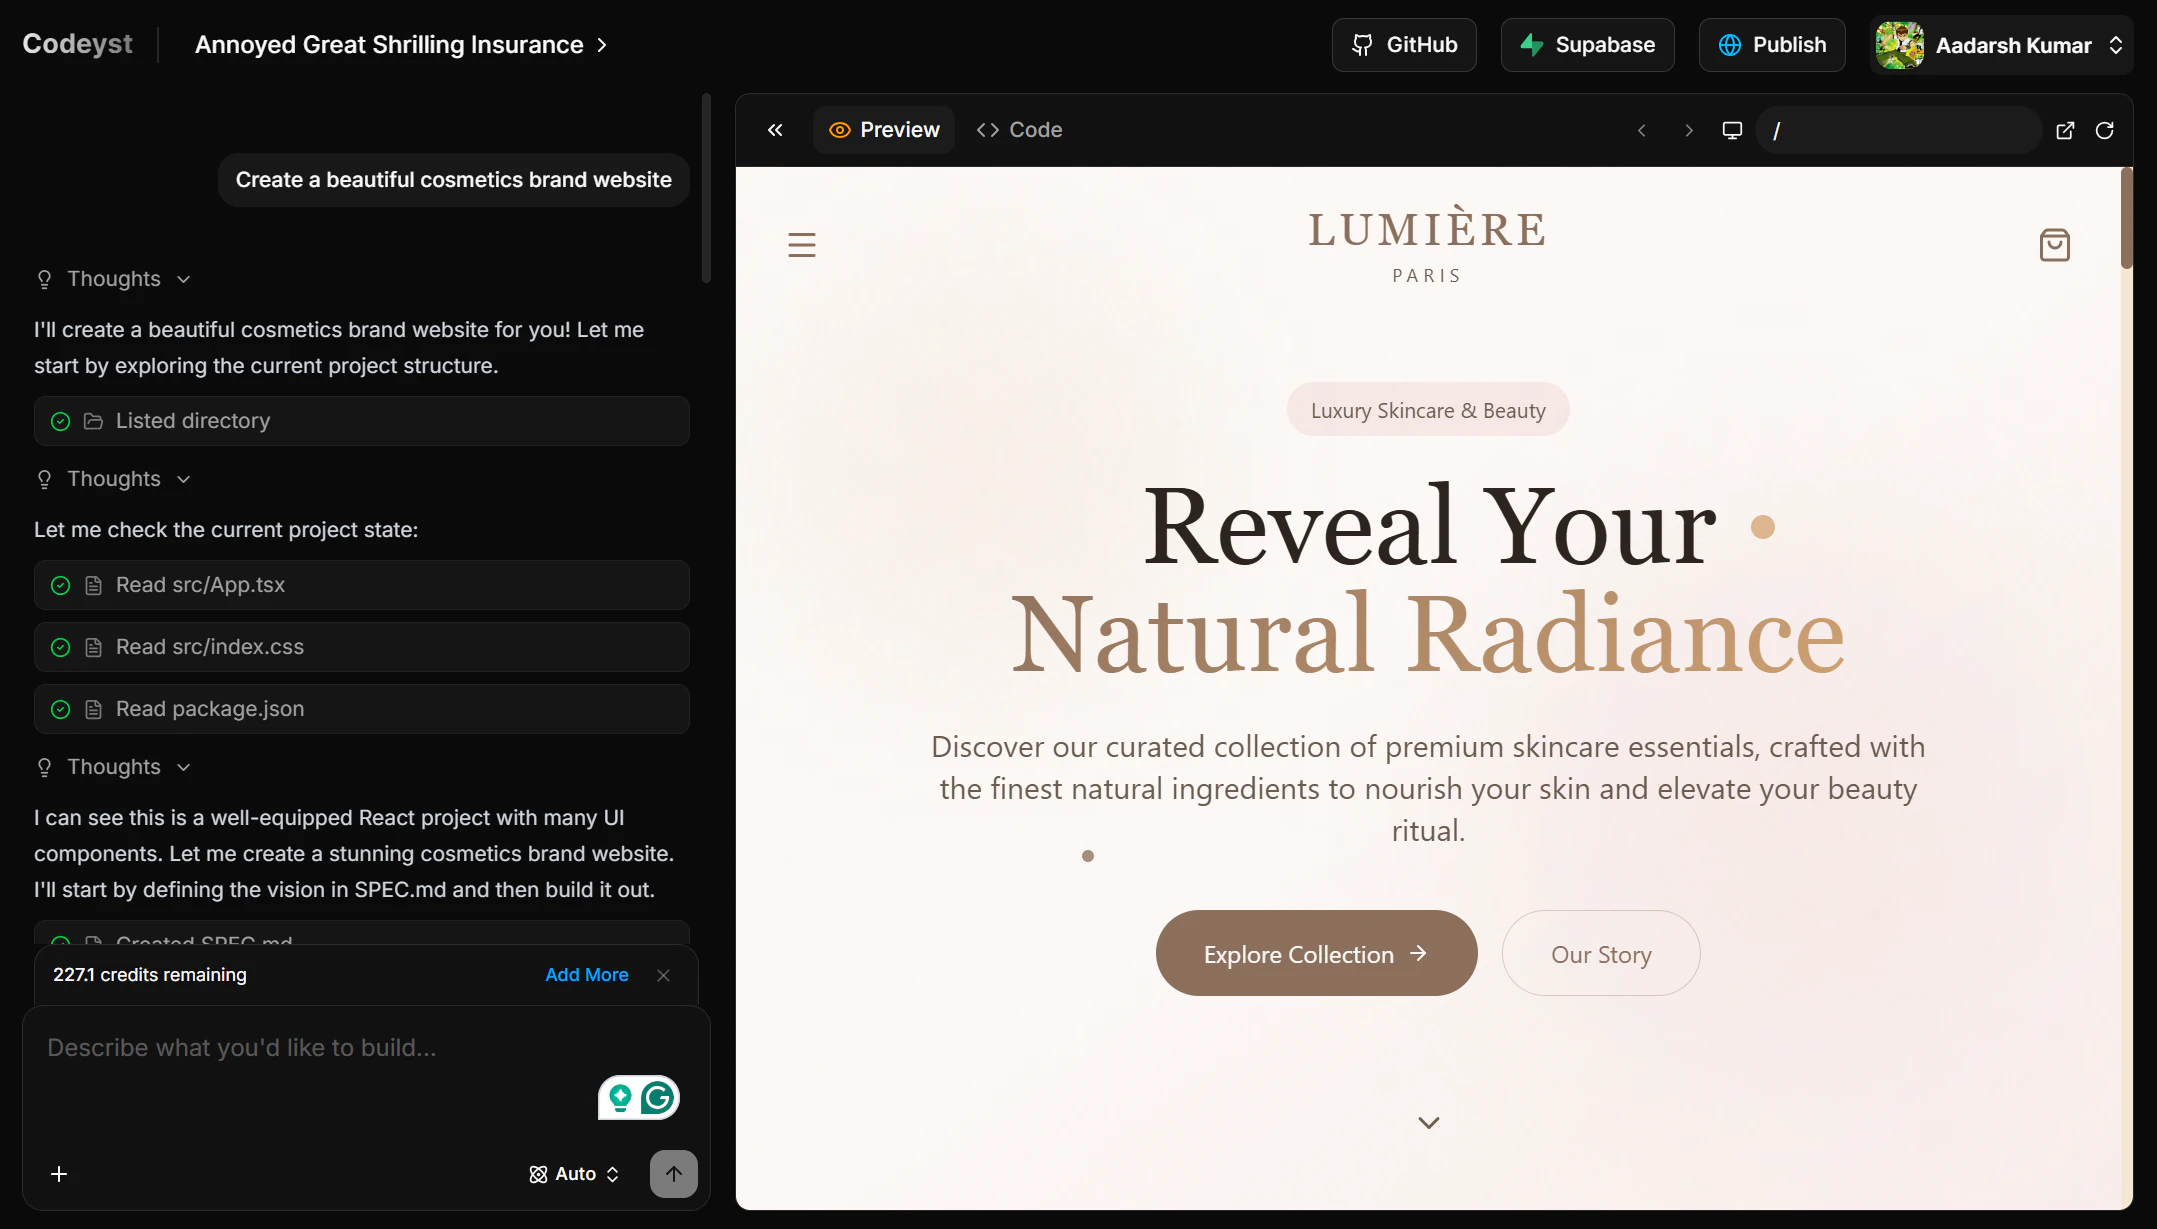Select the Preview tab
The height and width of the screenshot is (1229, 2157).
coord(884,130)
